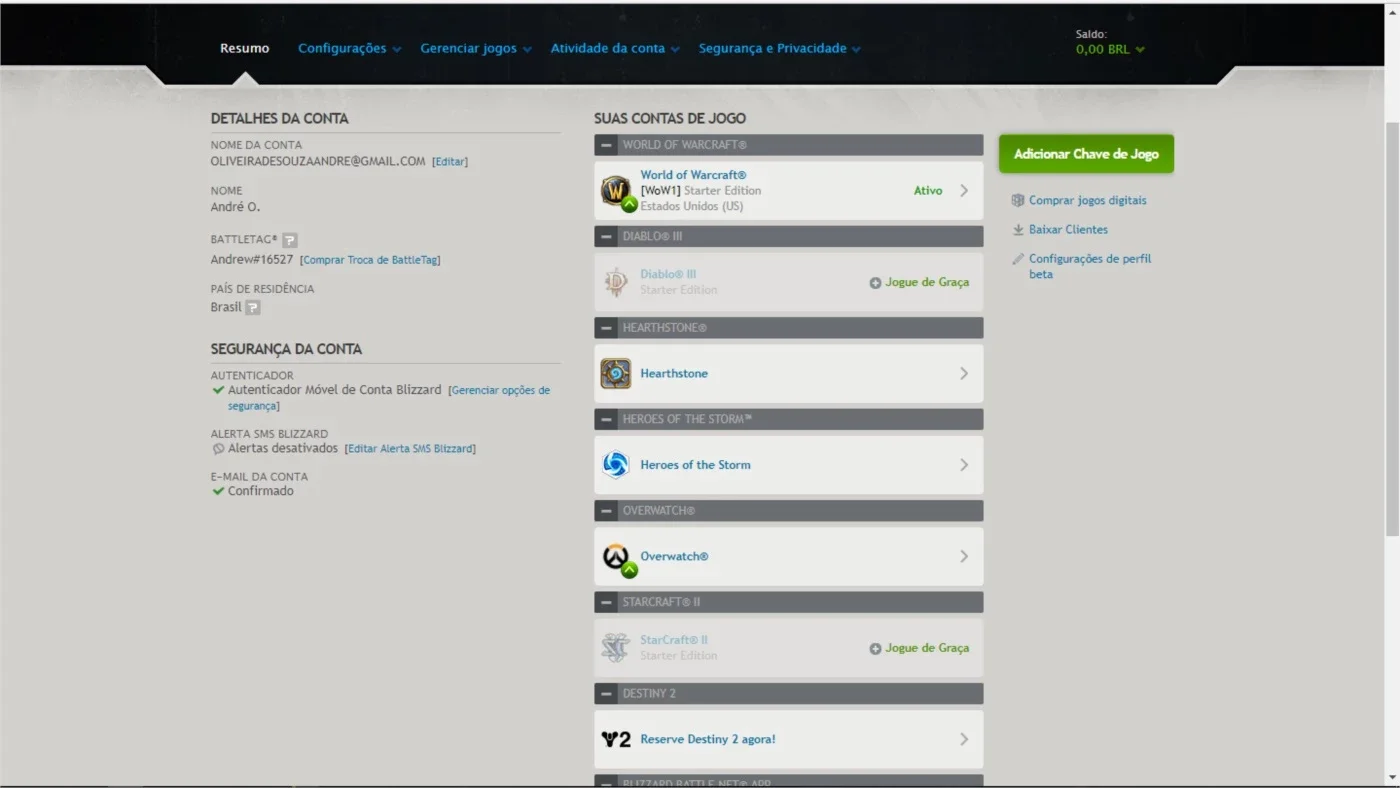Click the green Ativo status text
The width and height of the screenshot is (1400, 788).
click(928, 191)
